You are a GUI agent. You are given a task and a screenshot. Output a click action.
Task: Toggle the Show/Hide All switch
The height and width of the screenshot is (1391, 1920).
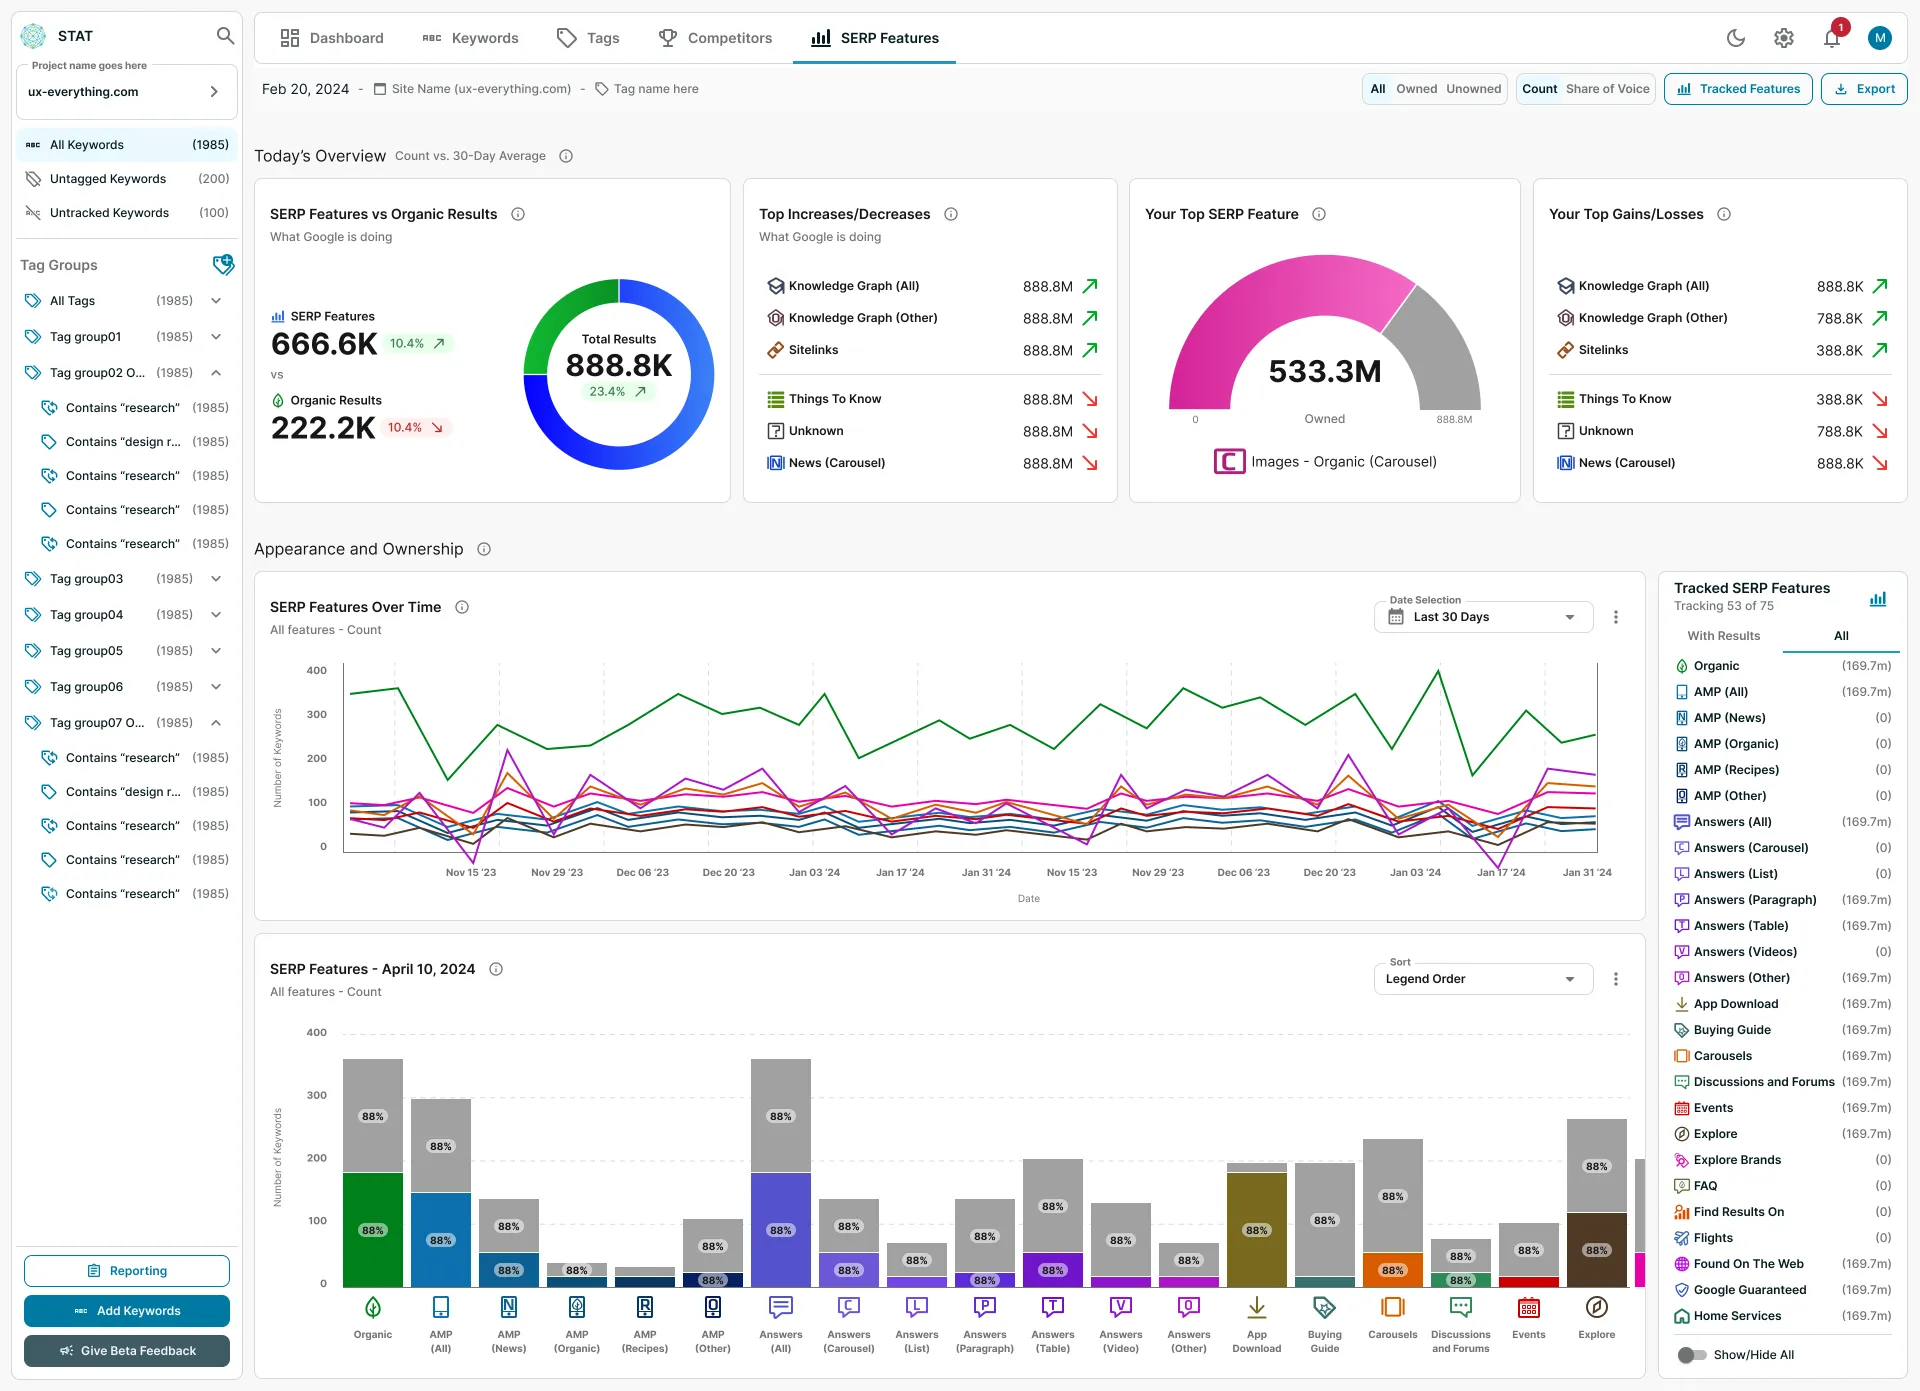[1692, 1355]
